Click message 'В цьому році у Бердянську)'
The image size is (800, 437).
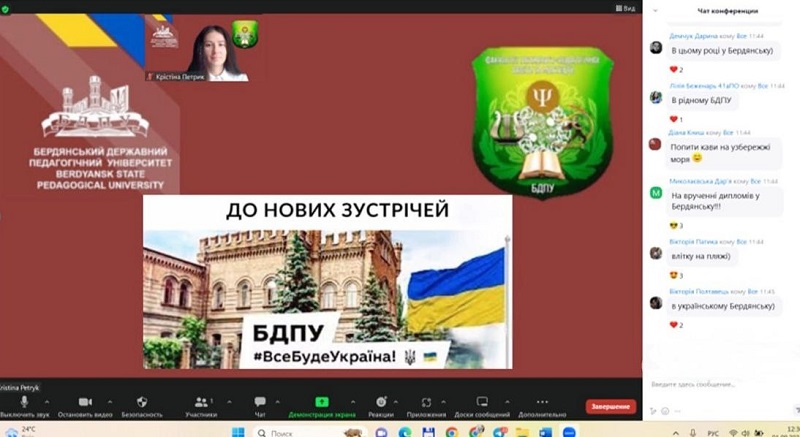pos(722,50)
